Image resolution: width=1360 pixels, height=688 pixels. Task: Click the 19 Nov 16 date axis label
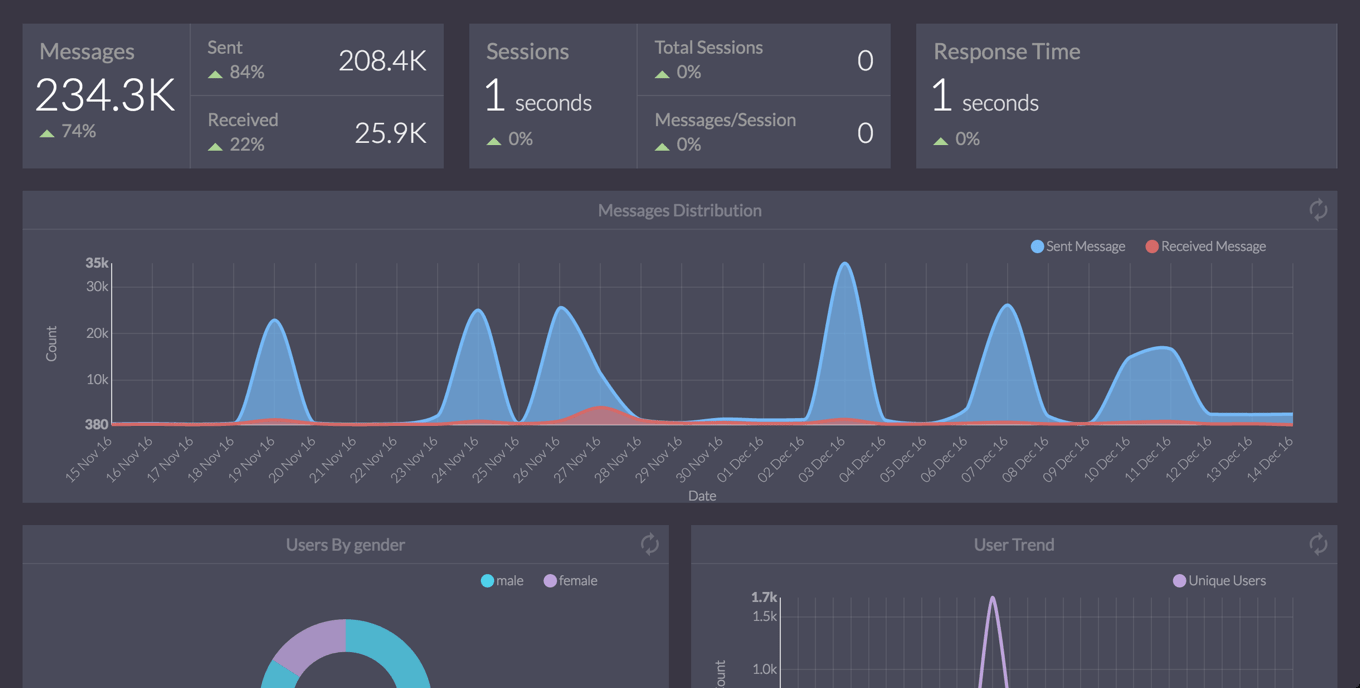click(x=251, y=459)
